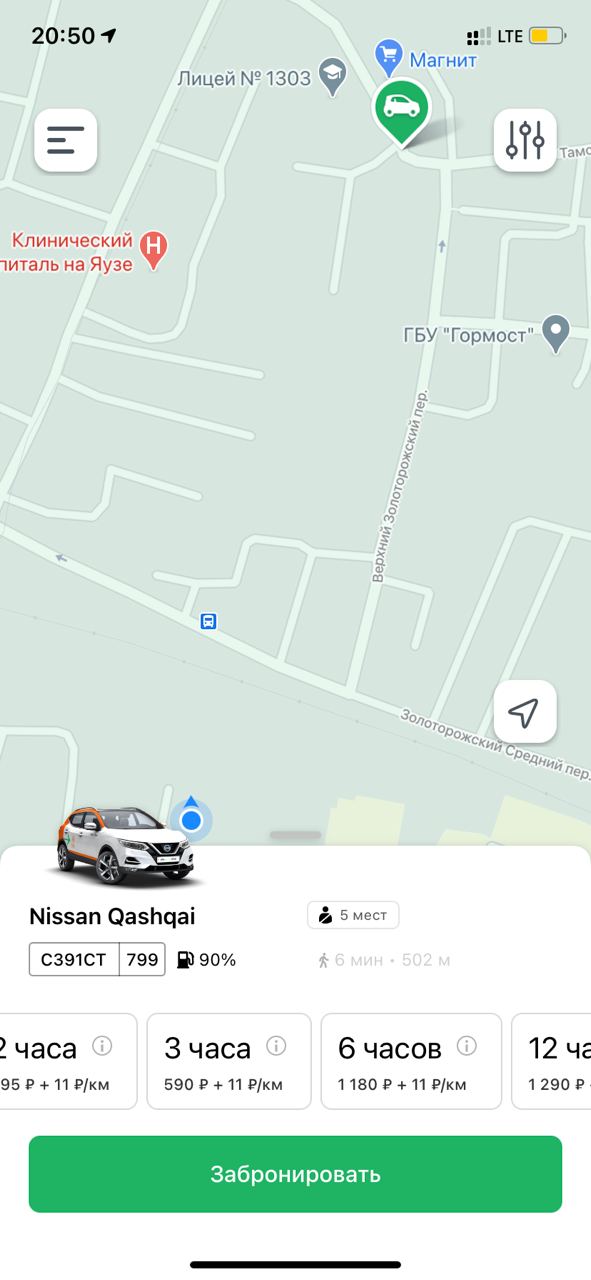Select the ГБУ Гормост map pin
Viewport: 591px width, 1280px height.
click(555, 333)
